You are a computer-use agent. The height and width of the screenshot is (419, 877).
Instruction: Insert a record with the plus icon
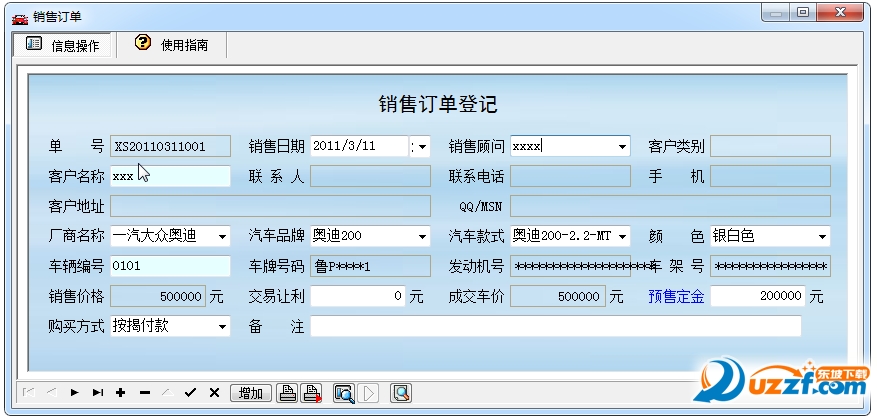click(x=120, y=393)
